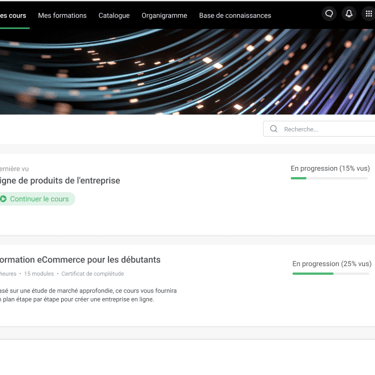Click Continuer le cours button
The height and width of the screenshot is (375, 375).
pyautogui.click(x=37, y=199)
